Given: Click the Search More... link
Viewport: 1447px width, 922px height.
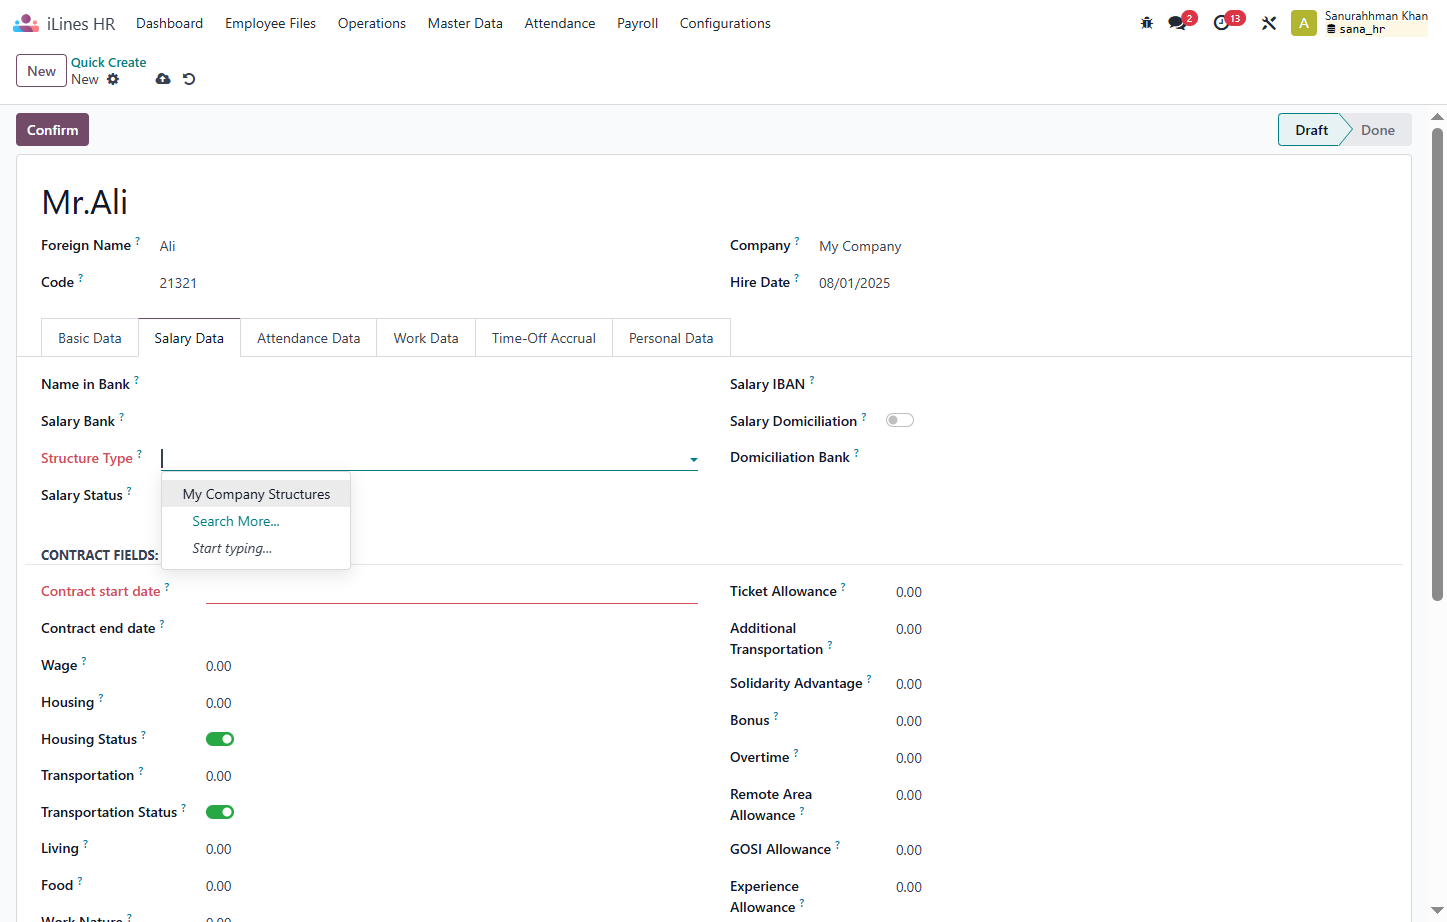Looking at the screenshot, I should (x=236, y=521).
